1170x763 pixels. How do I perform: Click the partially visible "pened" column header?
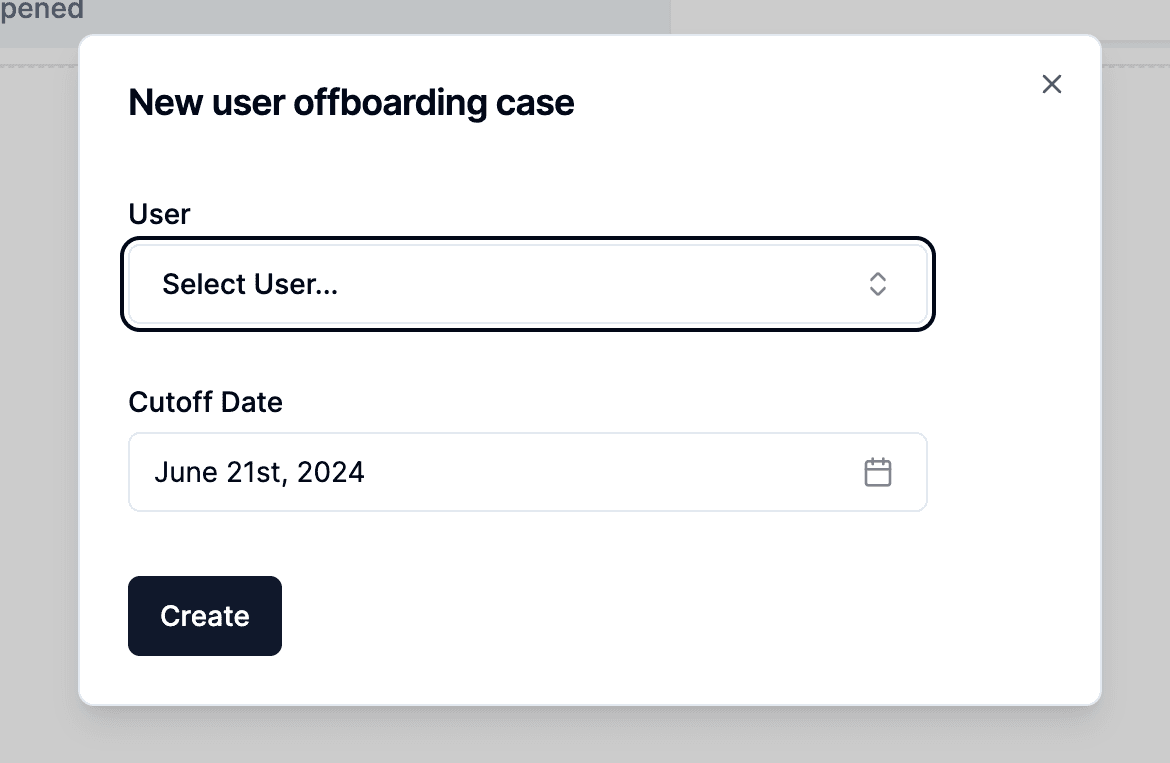point(42,11)
